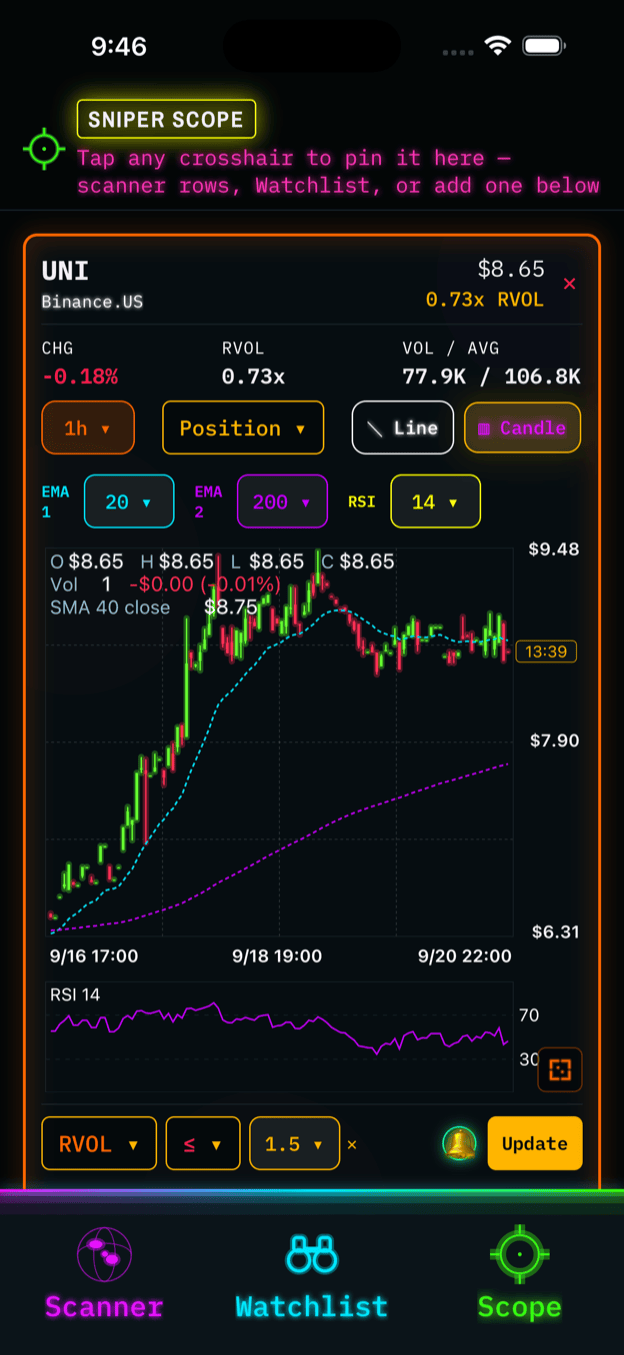Tap the 9/16 17:00 time axis label
Image resolution: width=624 pixels, height=1355 pixels.
pos(94,956)
